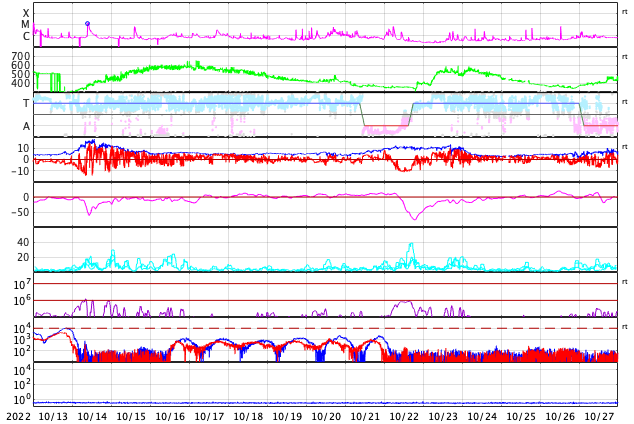
Task: Click the rt label beside the X-ray flux panel
Action: [x=624, y=12]
